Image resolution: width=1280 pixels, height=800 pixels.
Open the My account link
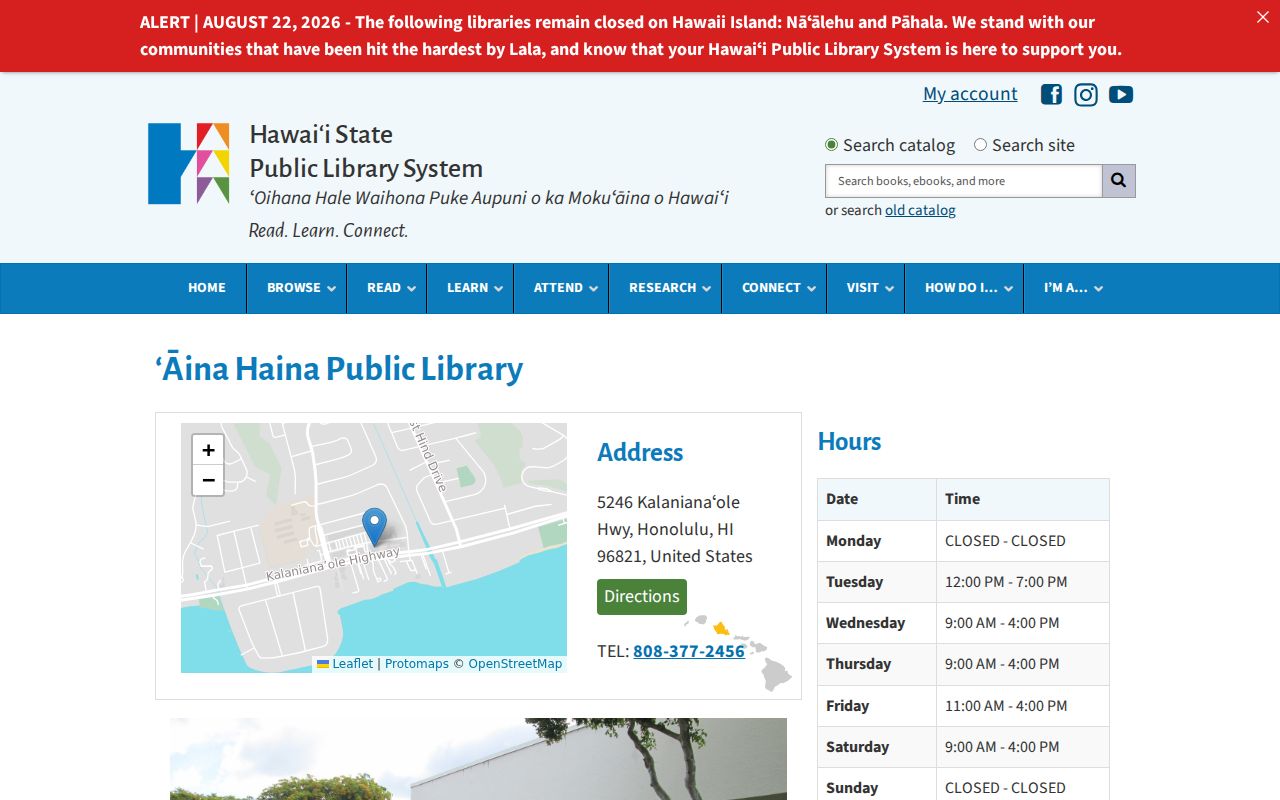click(x=970, y=94)
